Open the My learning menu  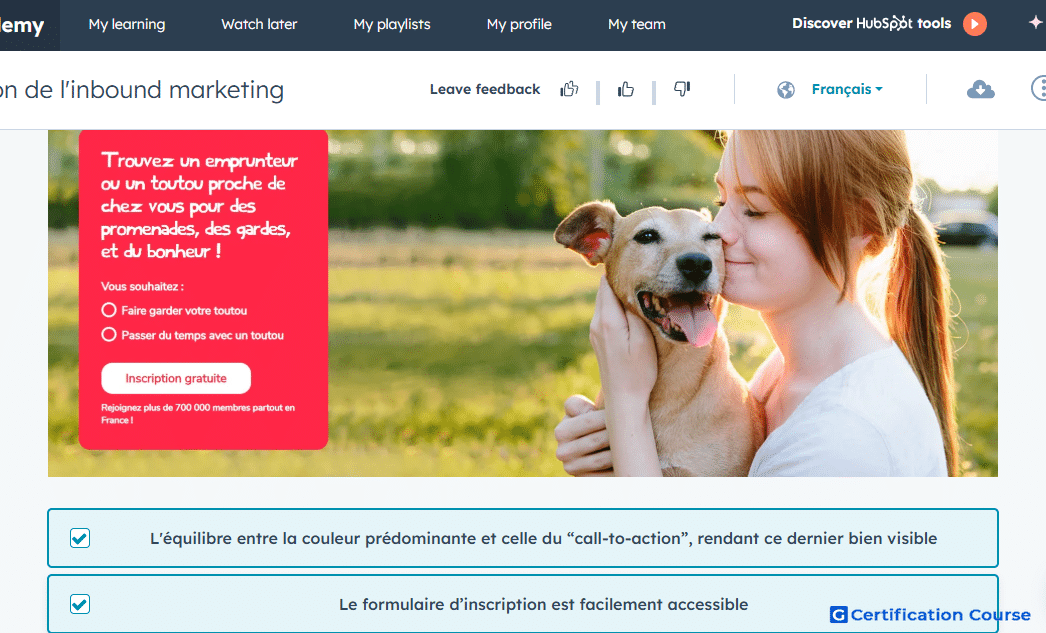pyautogui.click(x=127, y=24)
